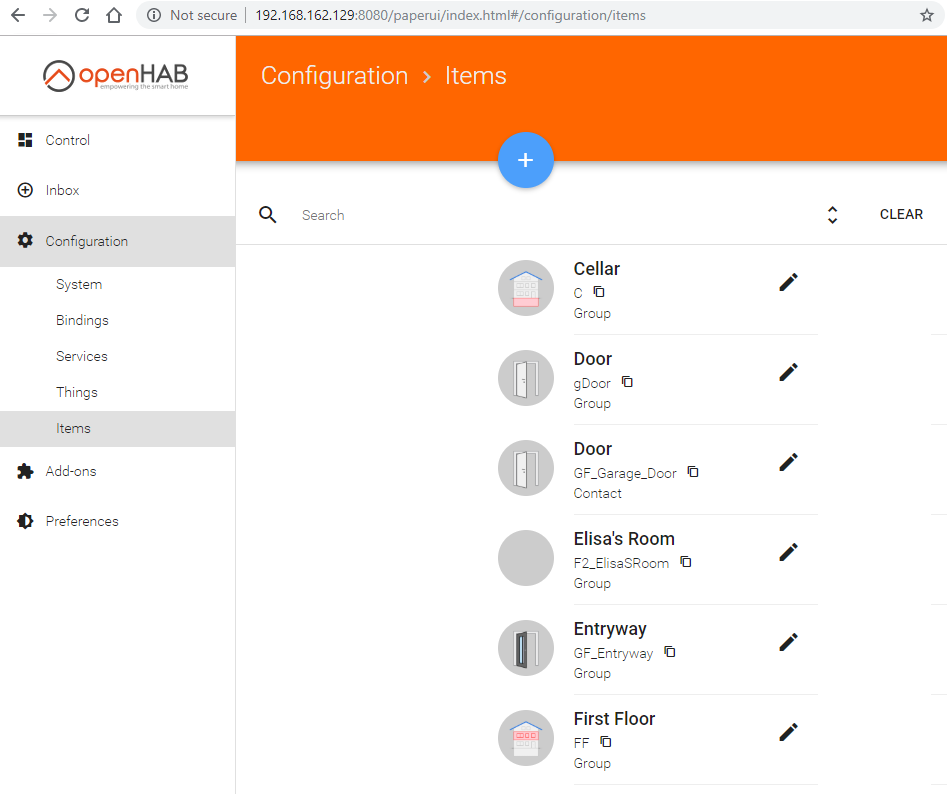Open Things configuration
The width and height of the screenshot is (947, 794).
(118, 392)
